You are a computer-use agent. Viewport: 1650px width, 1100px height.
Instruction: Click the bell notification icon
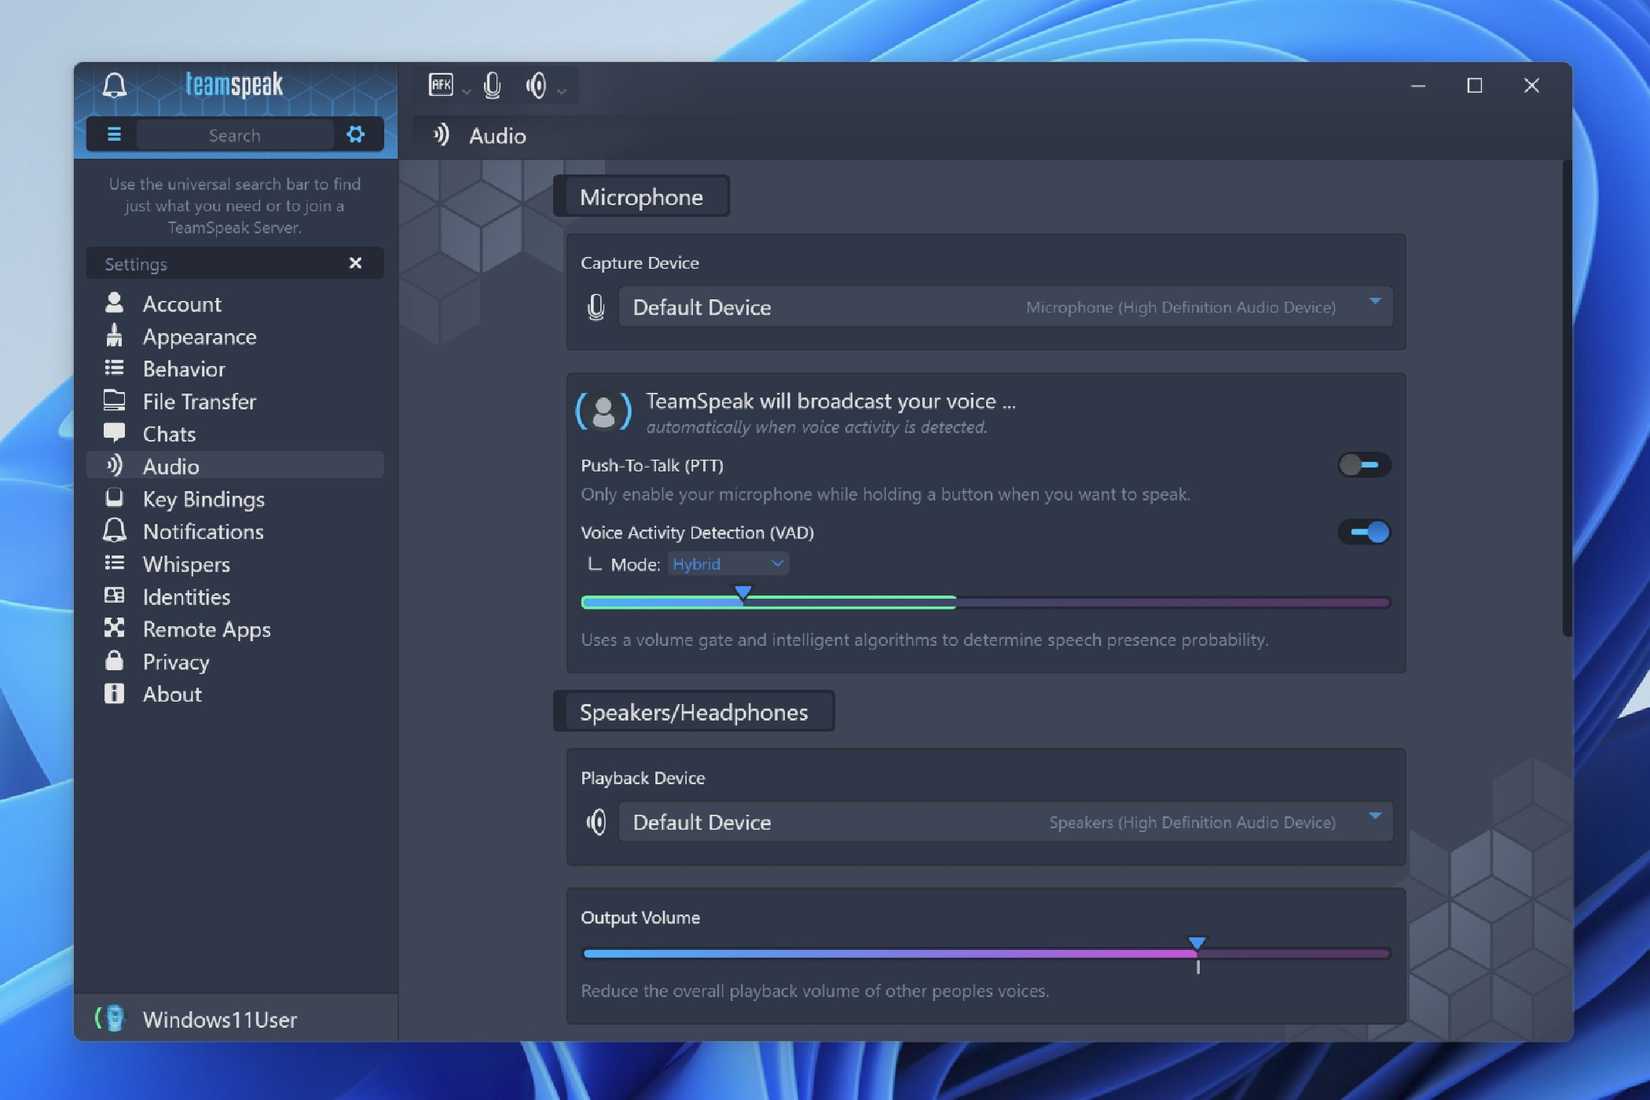(x=113, y=85)
